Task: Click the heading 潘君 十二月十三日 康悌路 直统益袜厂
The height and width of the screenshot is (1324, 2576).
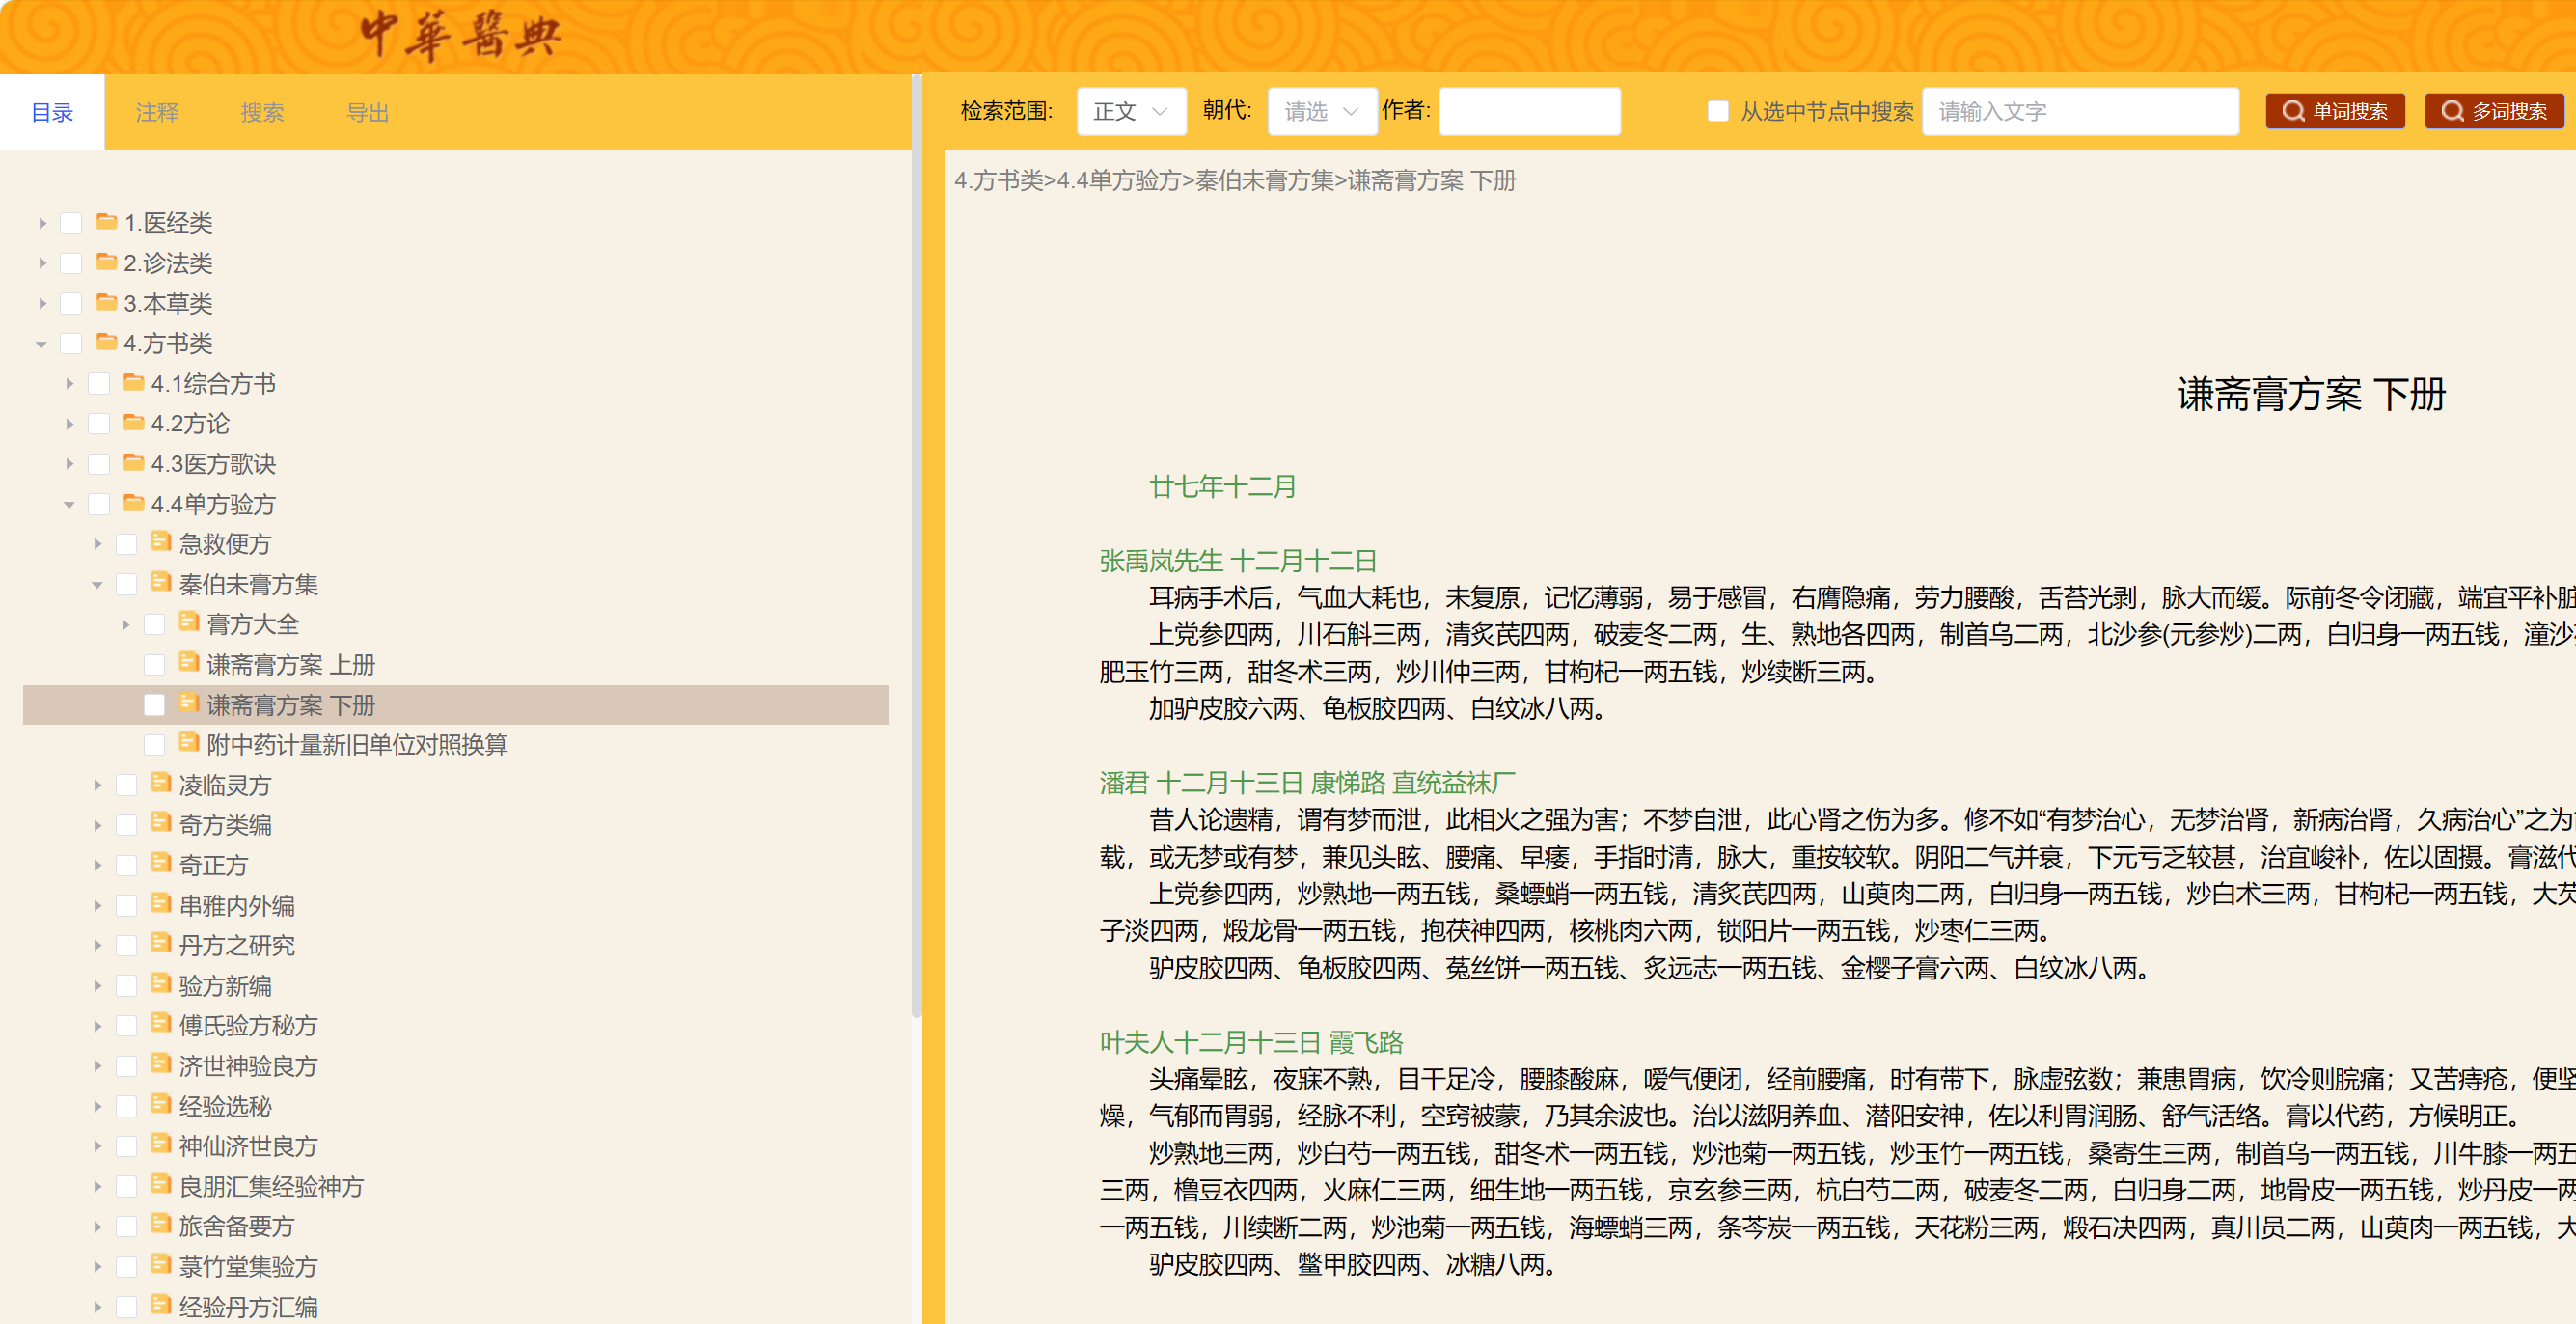Action: tap(1307, 782)
